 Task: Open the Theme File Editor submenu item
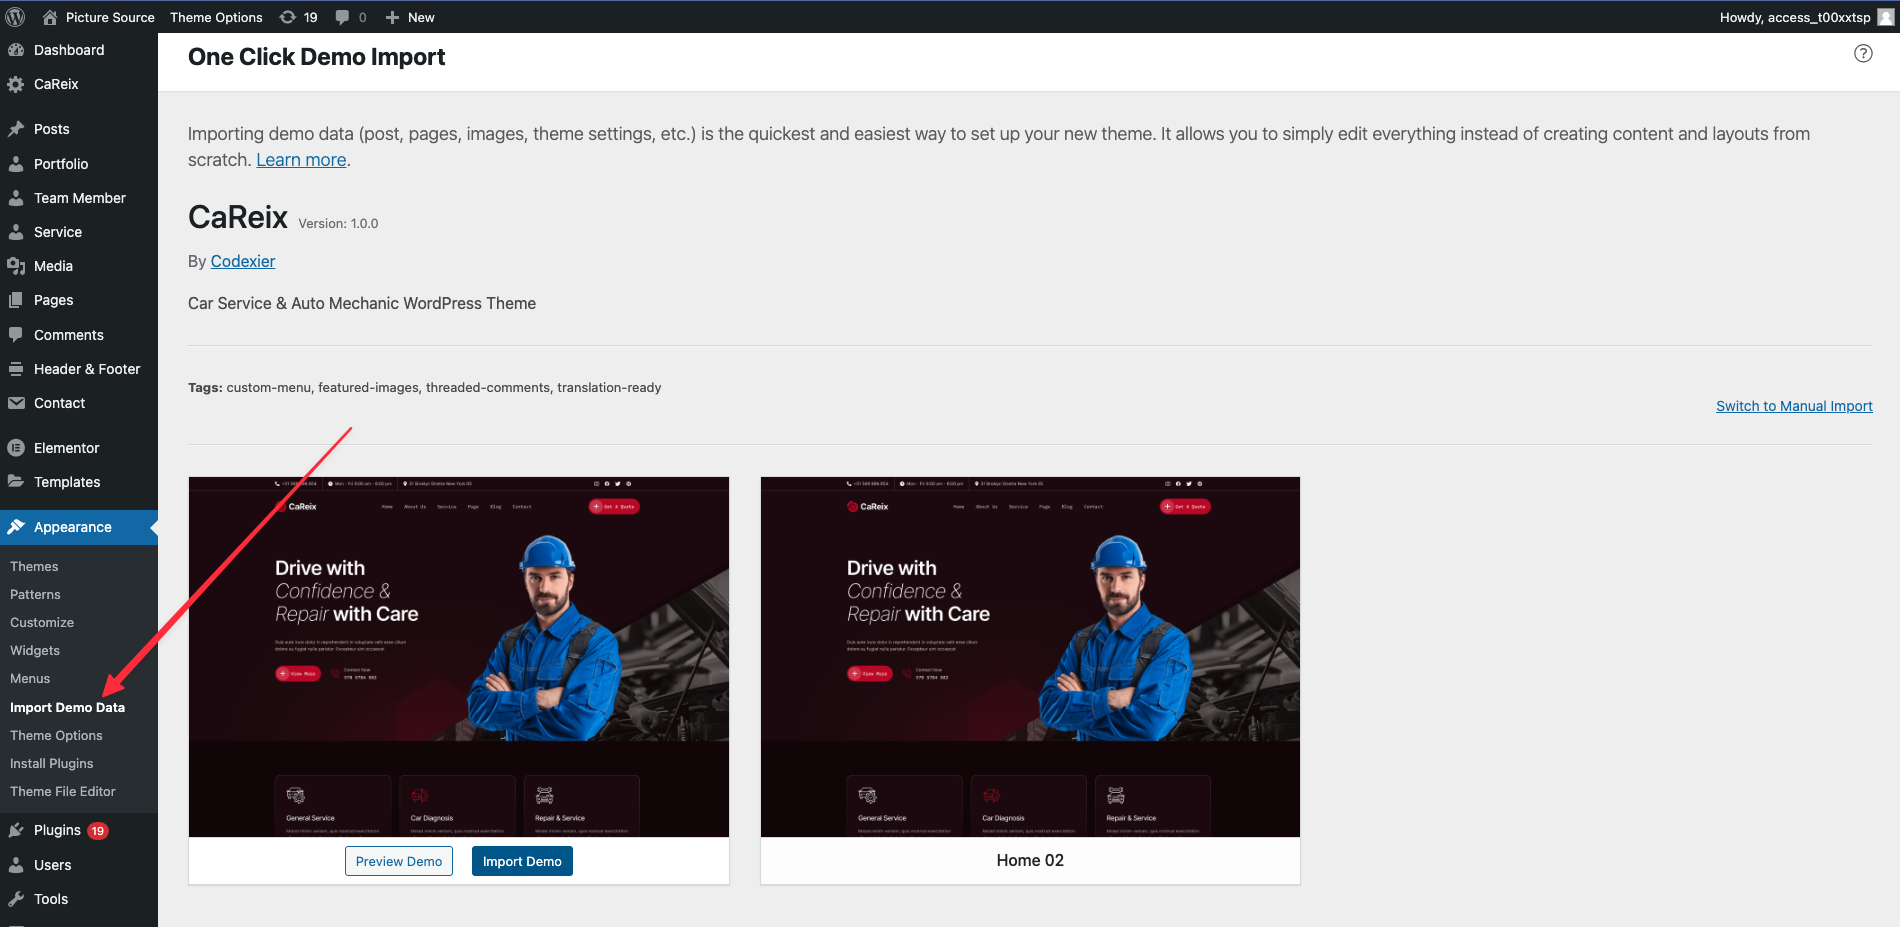(62, 791)
